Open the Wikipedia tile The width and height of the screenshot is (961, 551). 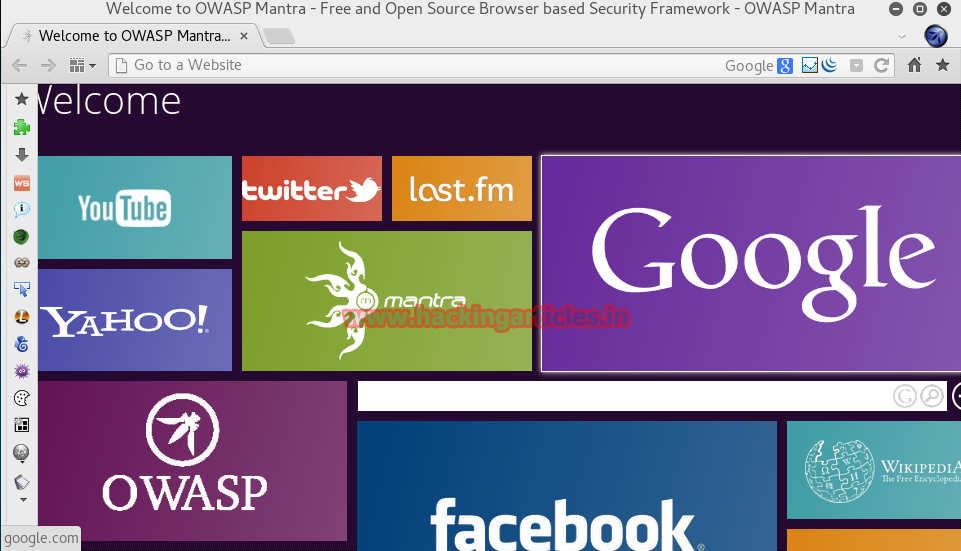point(874,469)
